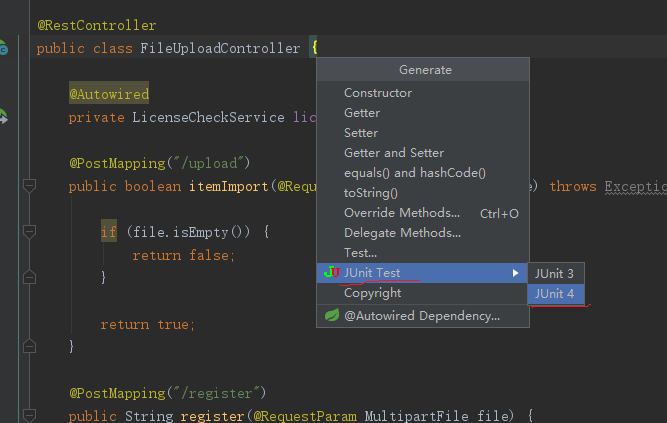Click the fold end marker after the if block
The image size is (667, 423).
click(29, 277)
